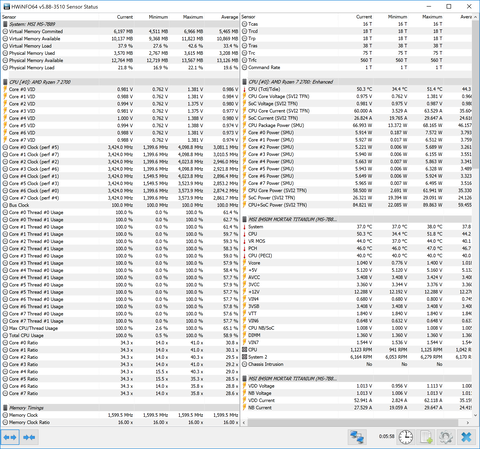Reset min/max values with the clock button
Viewport: 480px width, 449px height.
(406, 437)
